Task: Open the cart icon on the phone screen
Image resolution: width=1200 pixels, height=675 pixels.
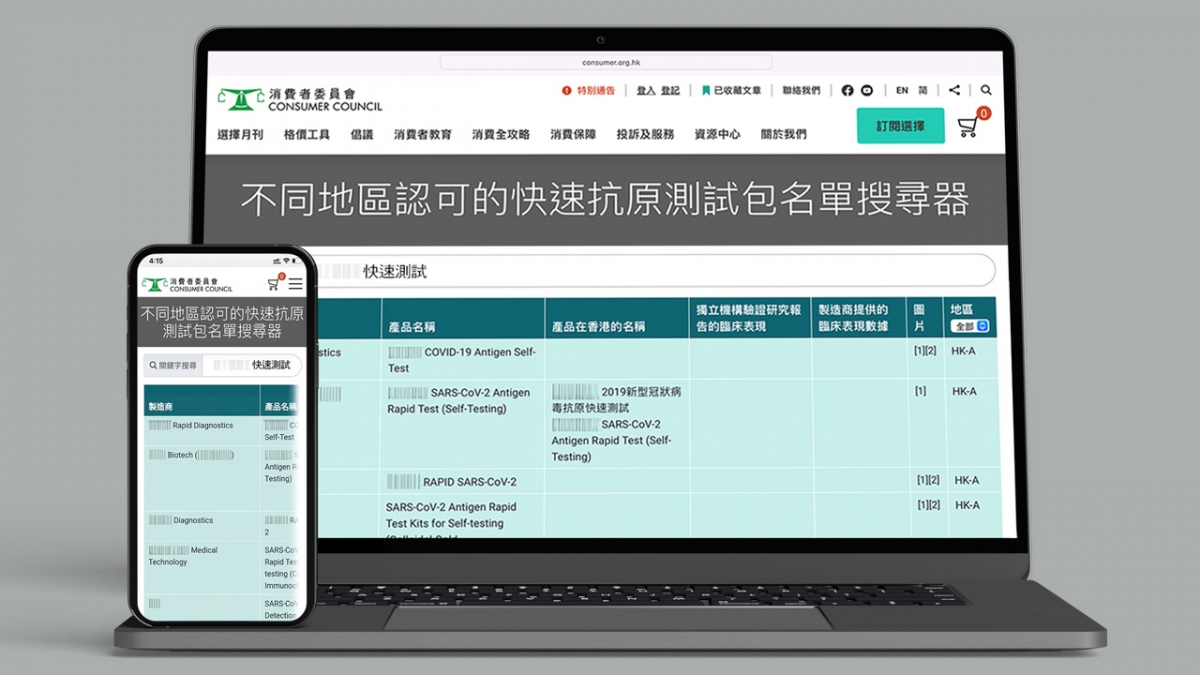Action: (x=273, y=283)
